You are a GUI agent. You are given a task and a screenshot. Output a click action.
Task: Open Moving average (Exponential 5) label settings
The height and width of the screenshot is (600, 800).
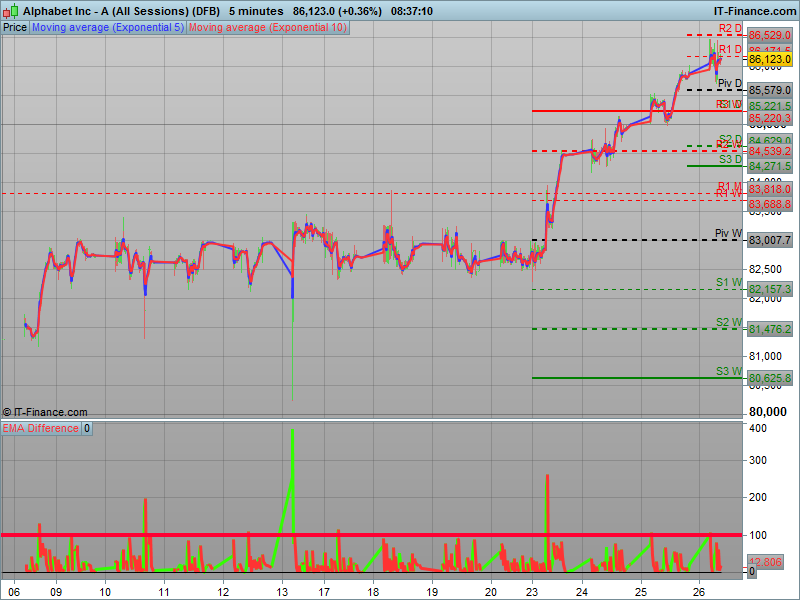point(108,28)
